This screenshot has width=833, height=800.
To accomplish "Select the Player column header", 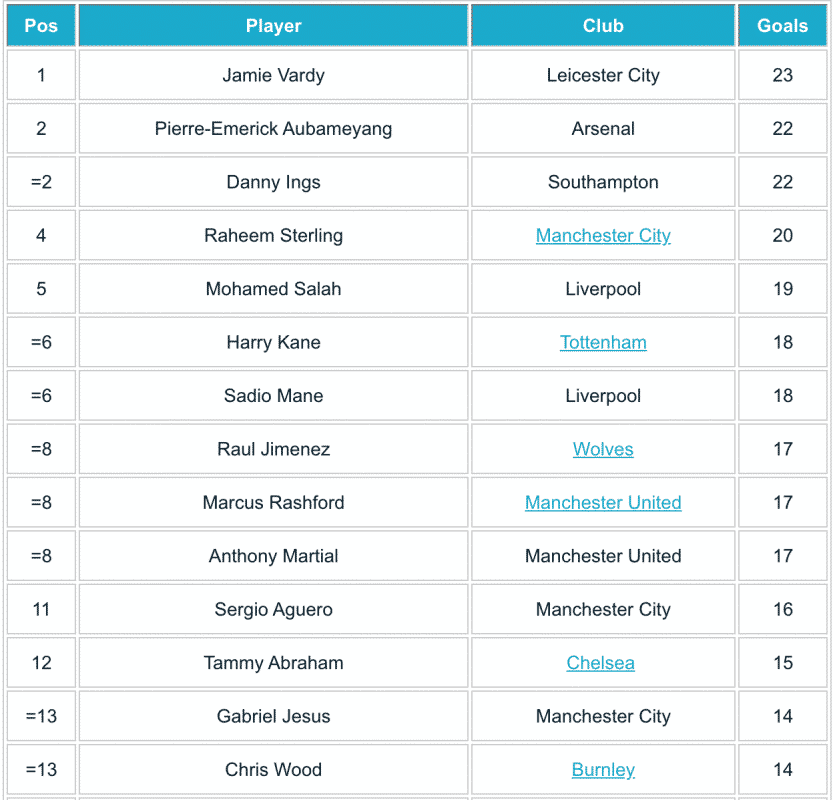I will pos(273,26).
